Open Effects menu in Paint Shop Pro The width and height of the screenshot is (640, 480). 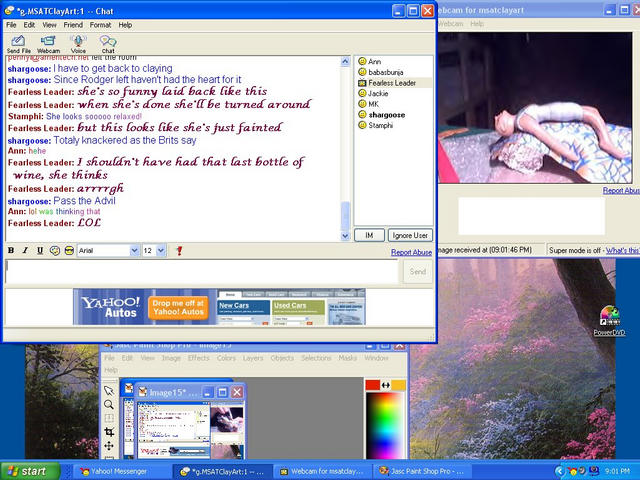click(198, 358)
